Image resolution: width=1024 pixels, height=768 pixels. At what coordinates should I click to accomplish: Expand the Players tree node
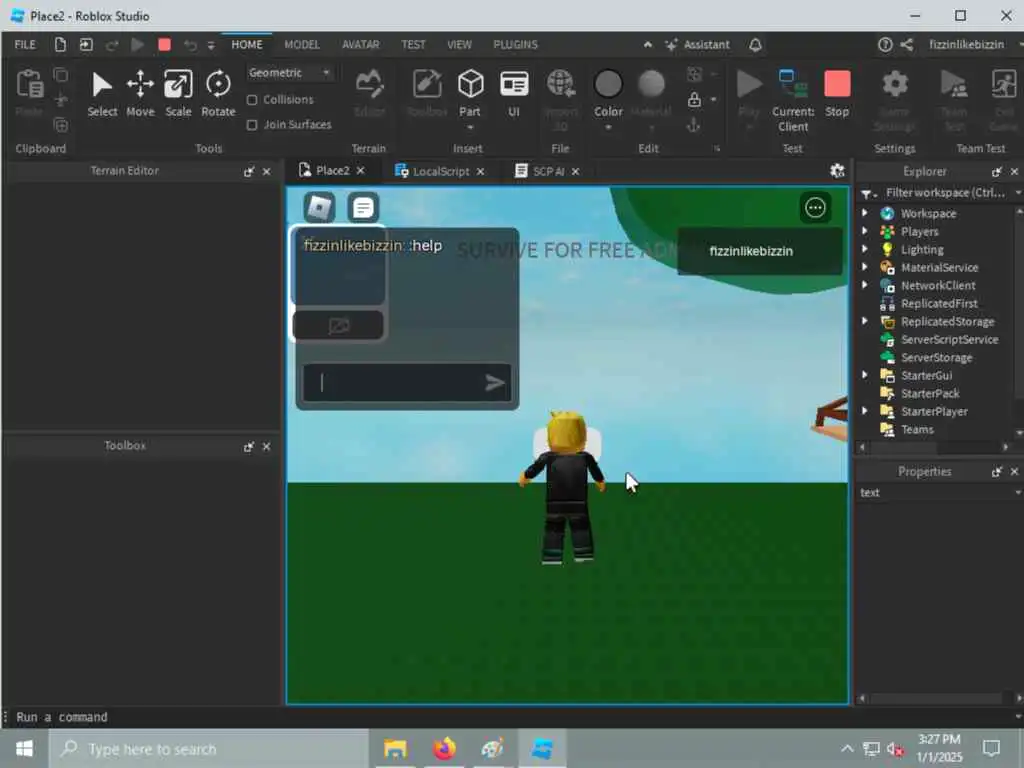tap(865, 231)
